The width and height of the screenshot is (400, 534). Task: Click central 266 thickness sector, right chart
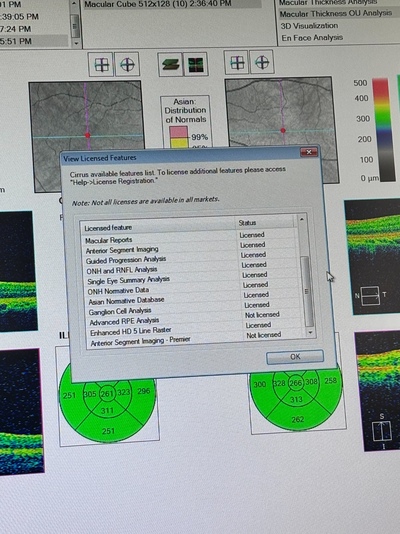295,383
